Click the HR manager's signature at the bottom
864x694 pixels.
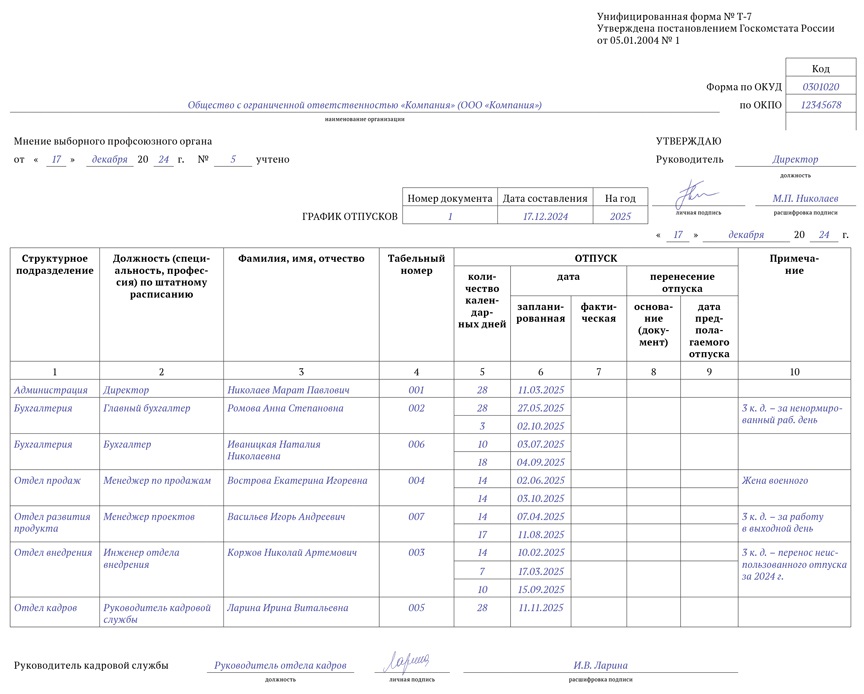tap(406, 662)
